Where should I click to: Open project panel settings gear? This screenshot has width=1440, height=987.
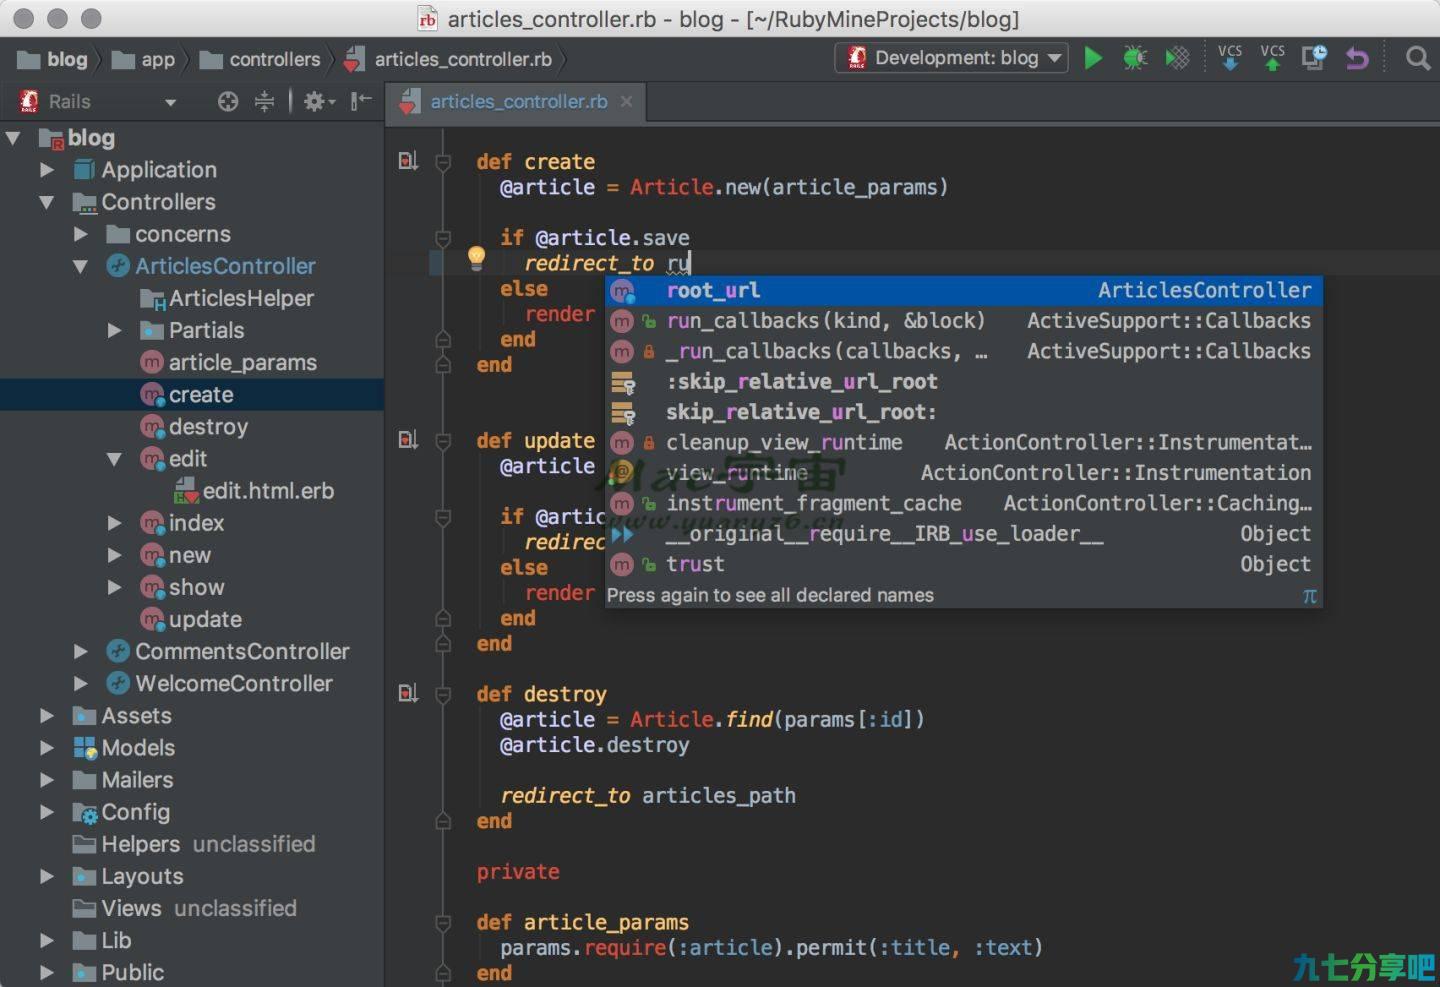coord(319,101)
